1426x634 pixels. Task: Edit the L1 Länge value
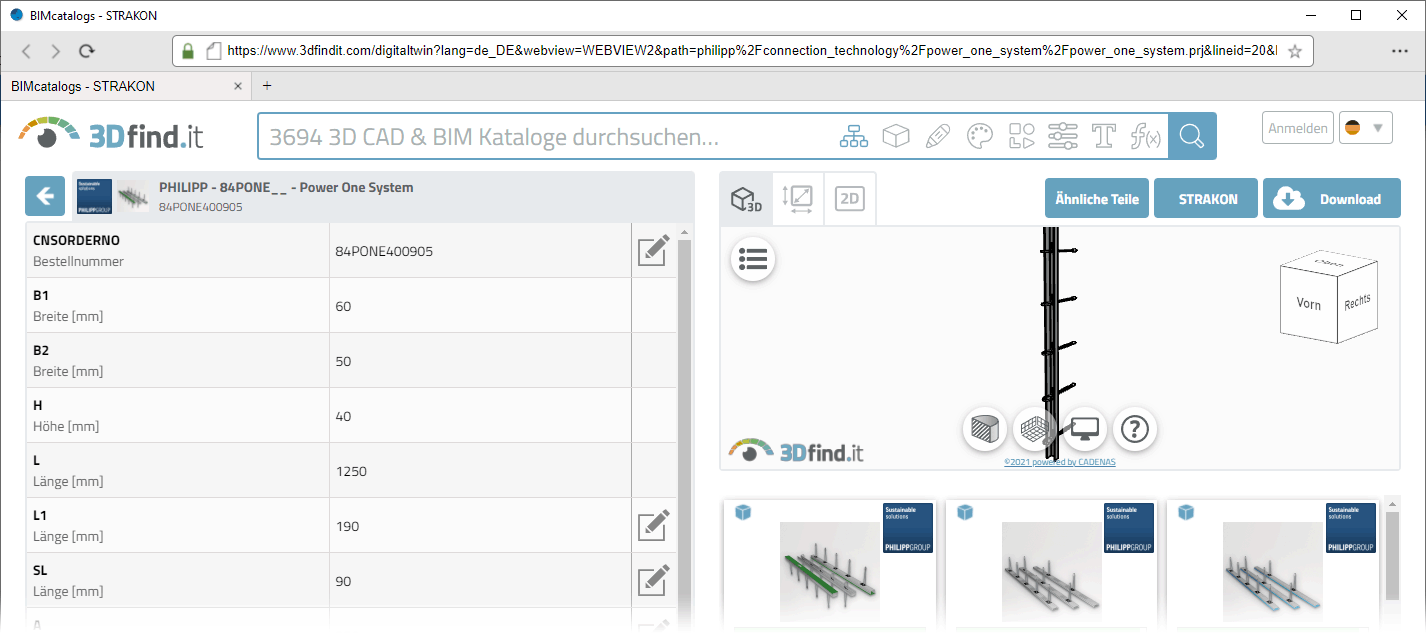[x=653, y=525]
